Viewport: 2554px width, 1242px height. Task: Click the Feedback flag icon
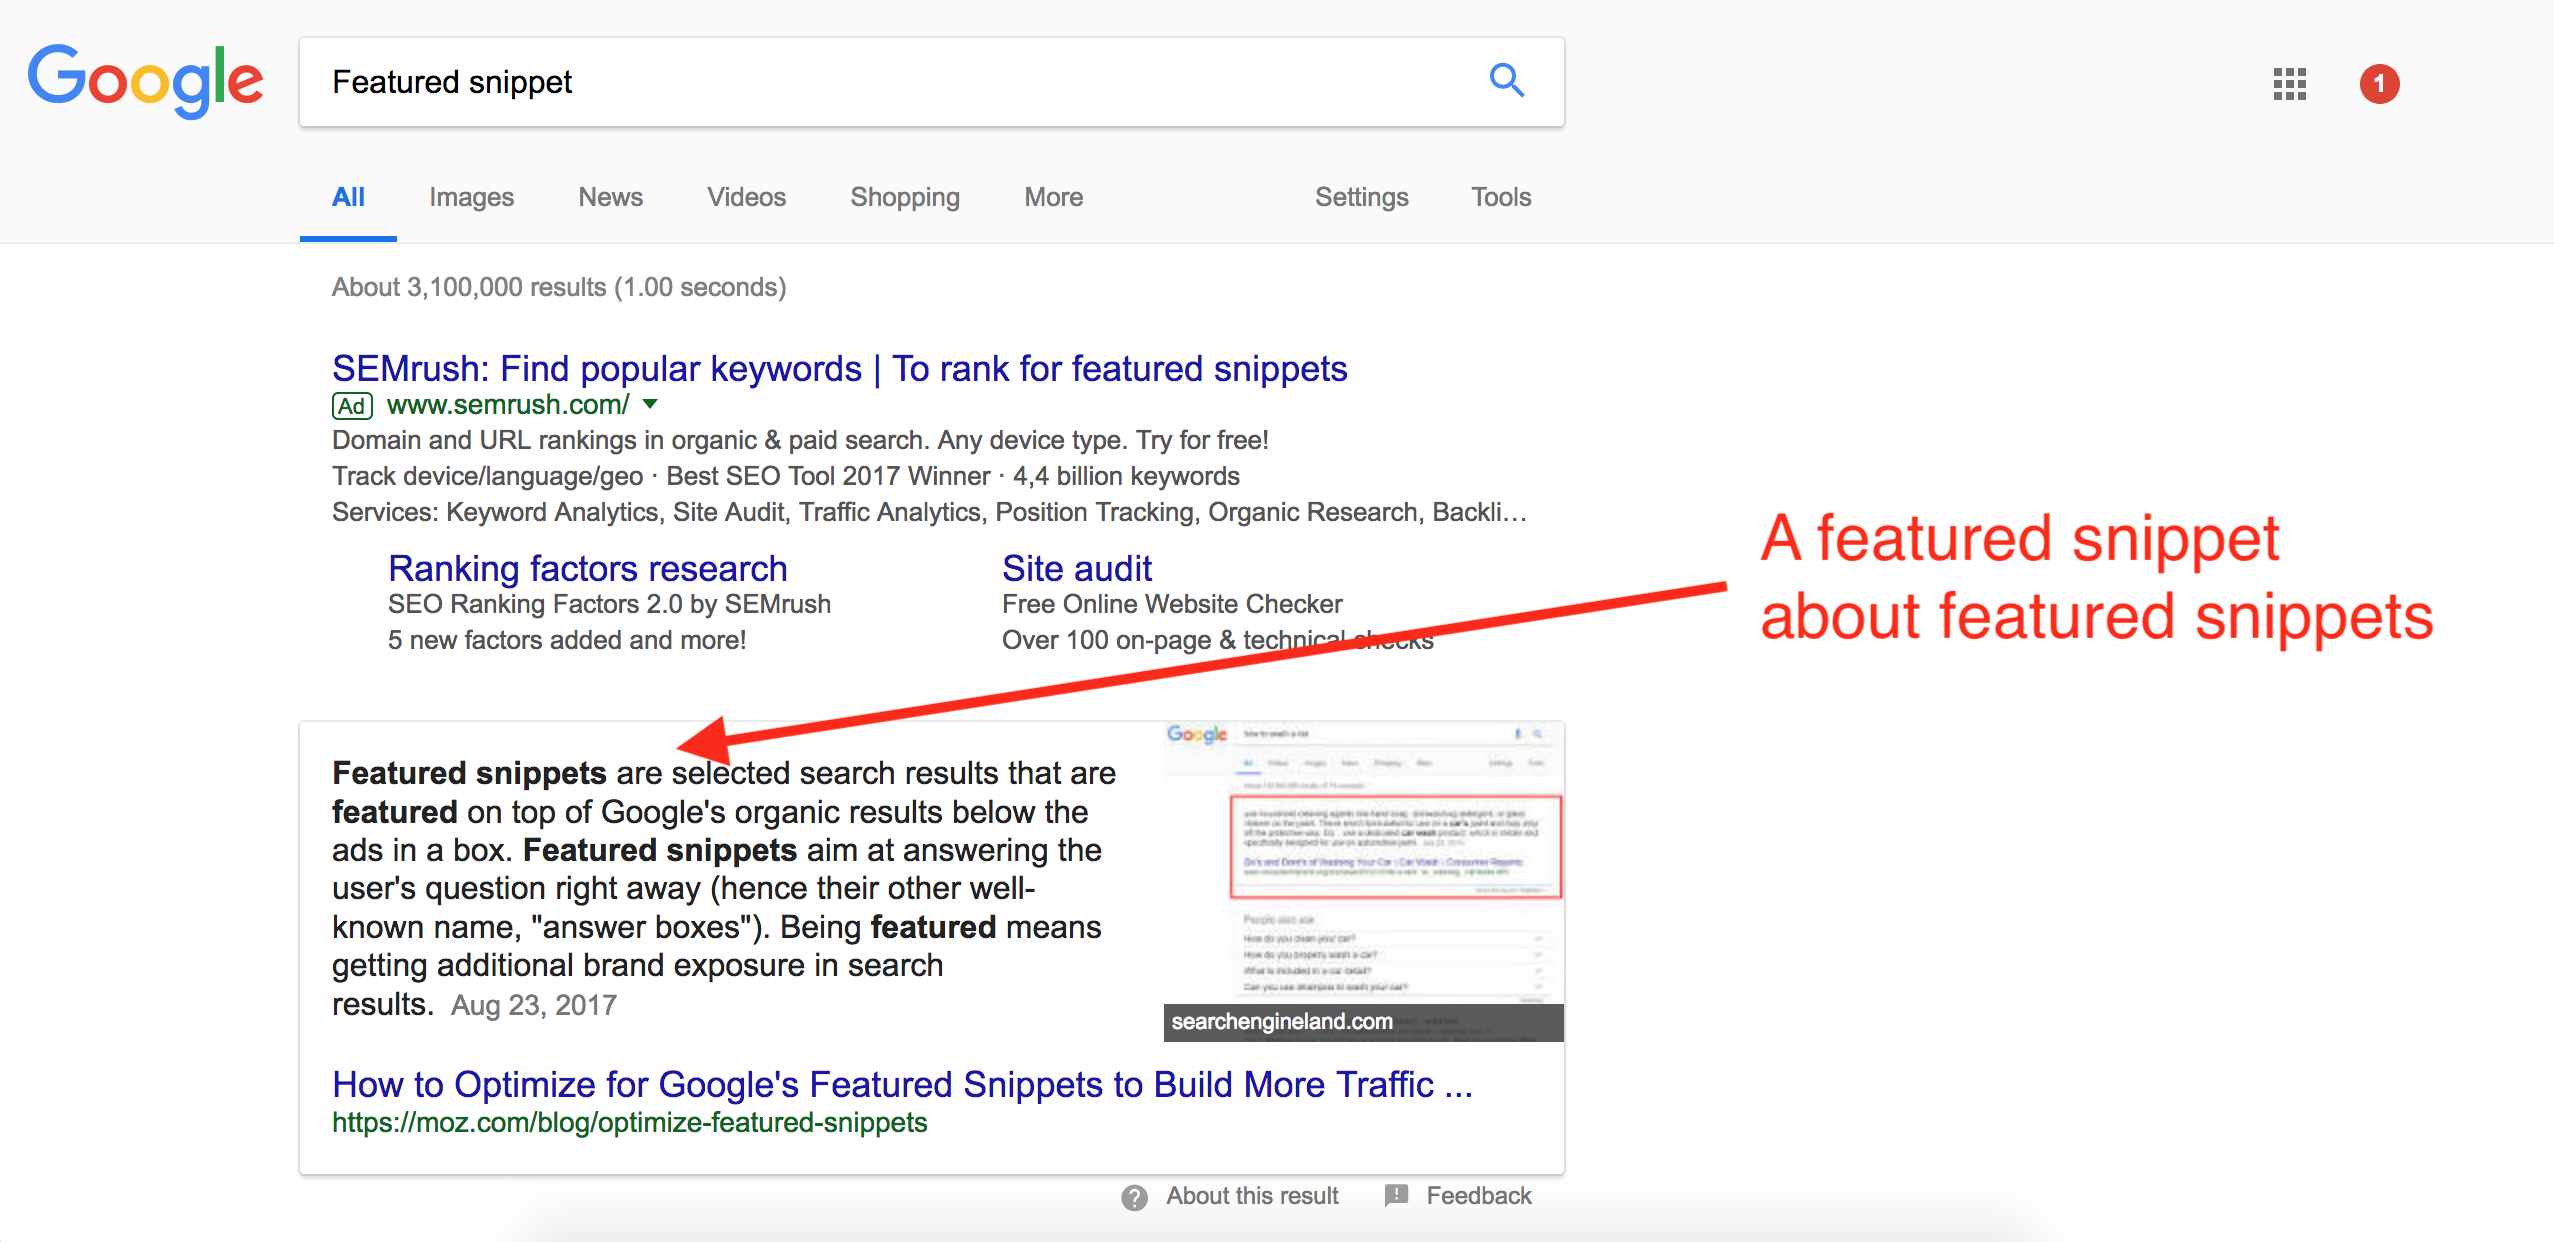[1396, 1195]
